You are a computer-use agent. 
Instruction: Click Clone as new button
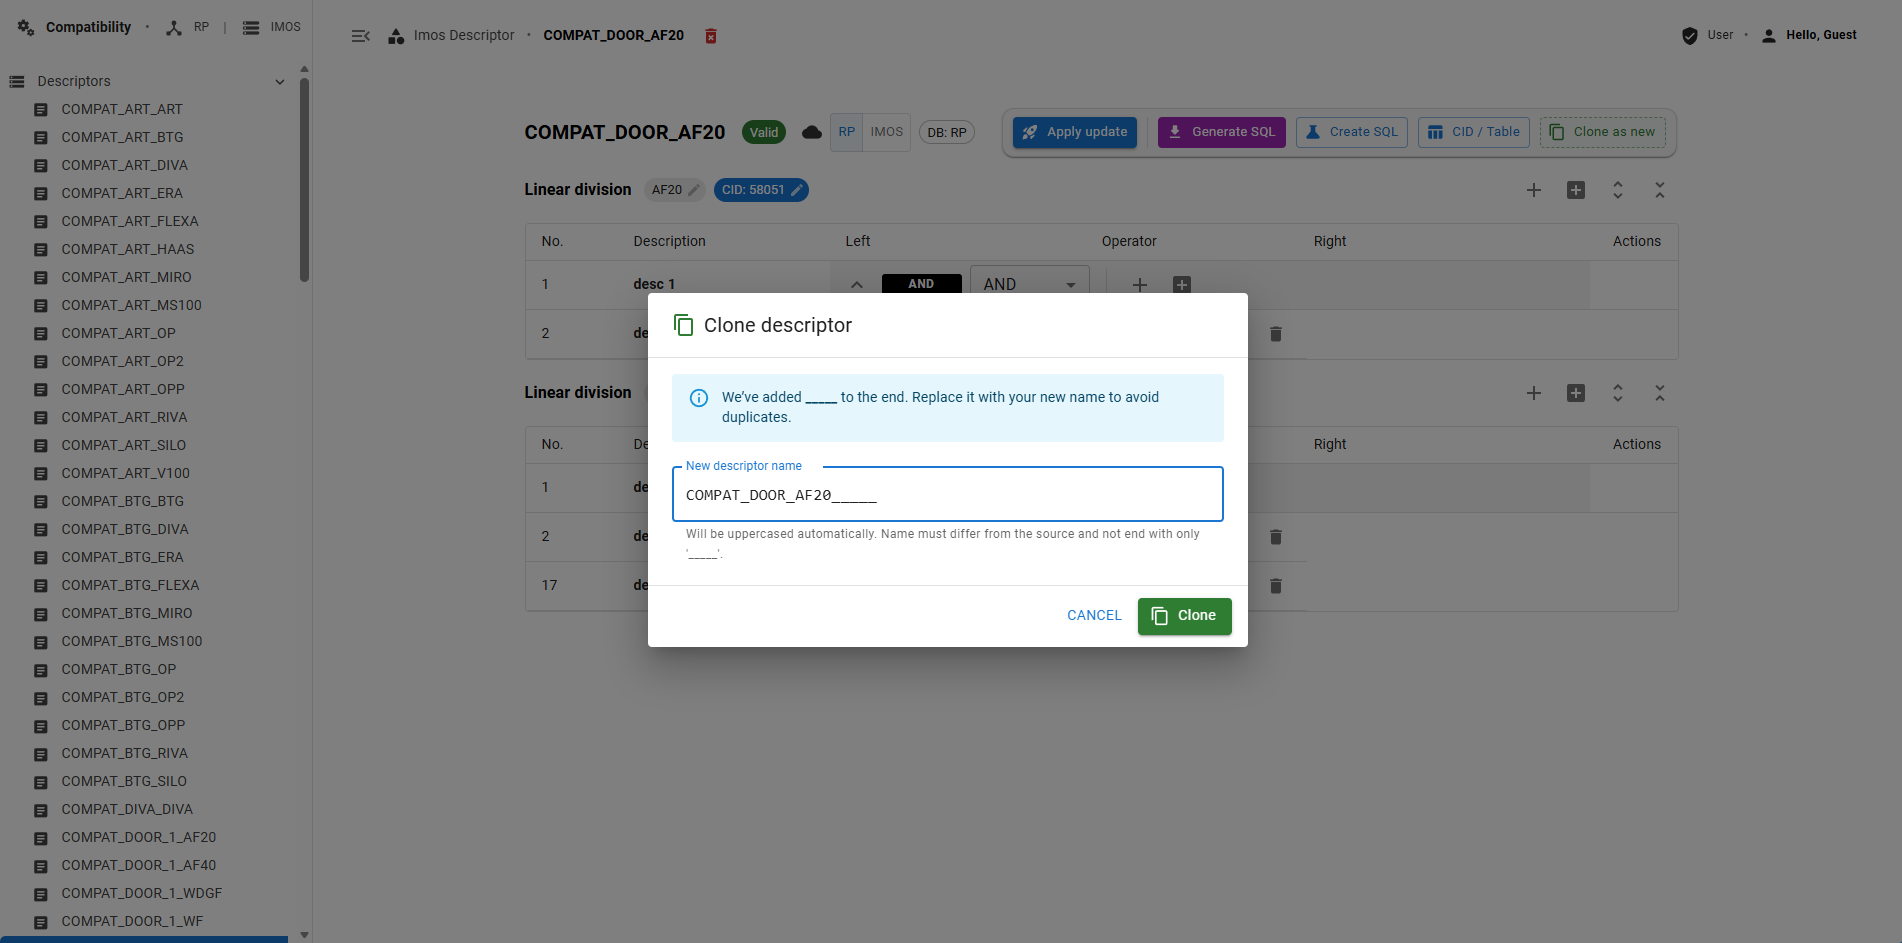tap(1603, 132)
